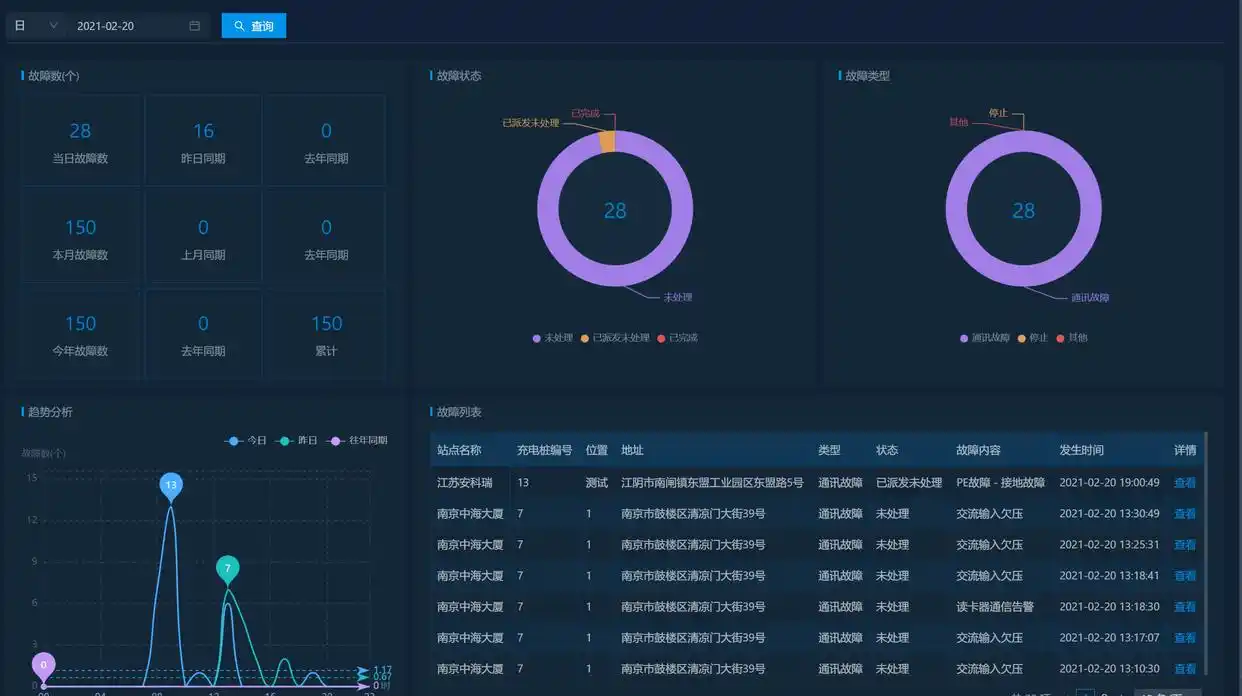
Task: Click the 7-value marker on trend chart
Action: [x=228, y=567]
